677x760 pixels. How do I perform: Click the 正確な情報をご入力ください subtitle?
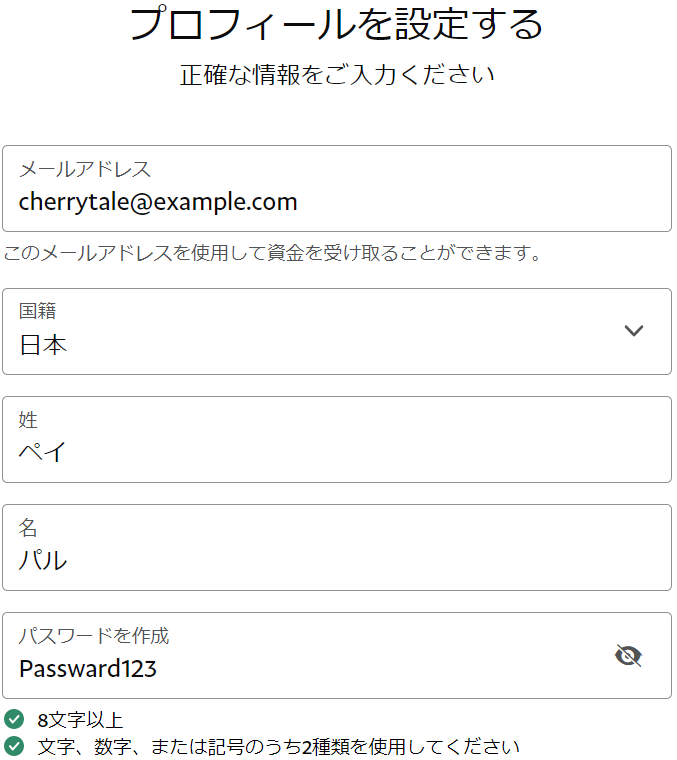[337, 75]
